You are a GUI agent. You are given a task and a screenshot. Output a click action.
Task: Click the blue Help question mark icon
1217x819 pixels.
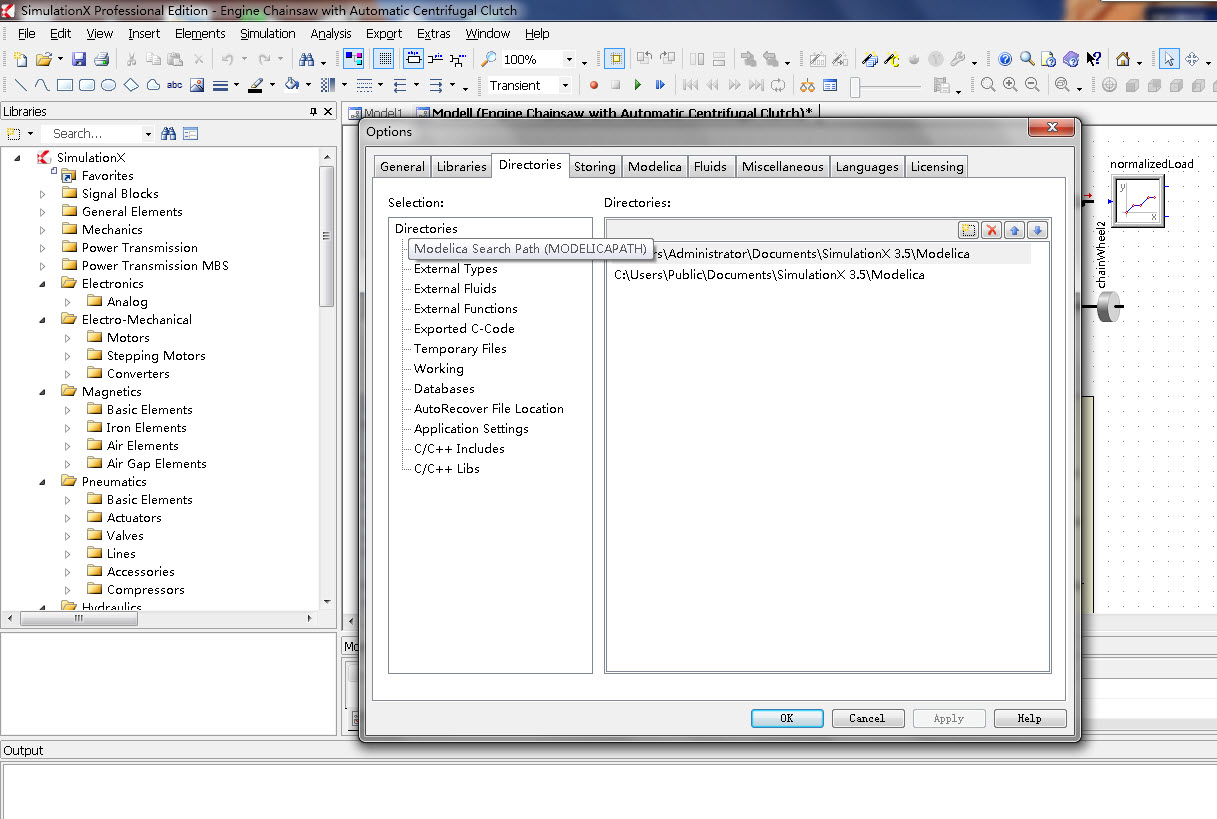click(x=1005, y=60)
